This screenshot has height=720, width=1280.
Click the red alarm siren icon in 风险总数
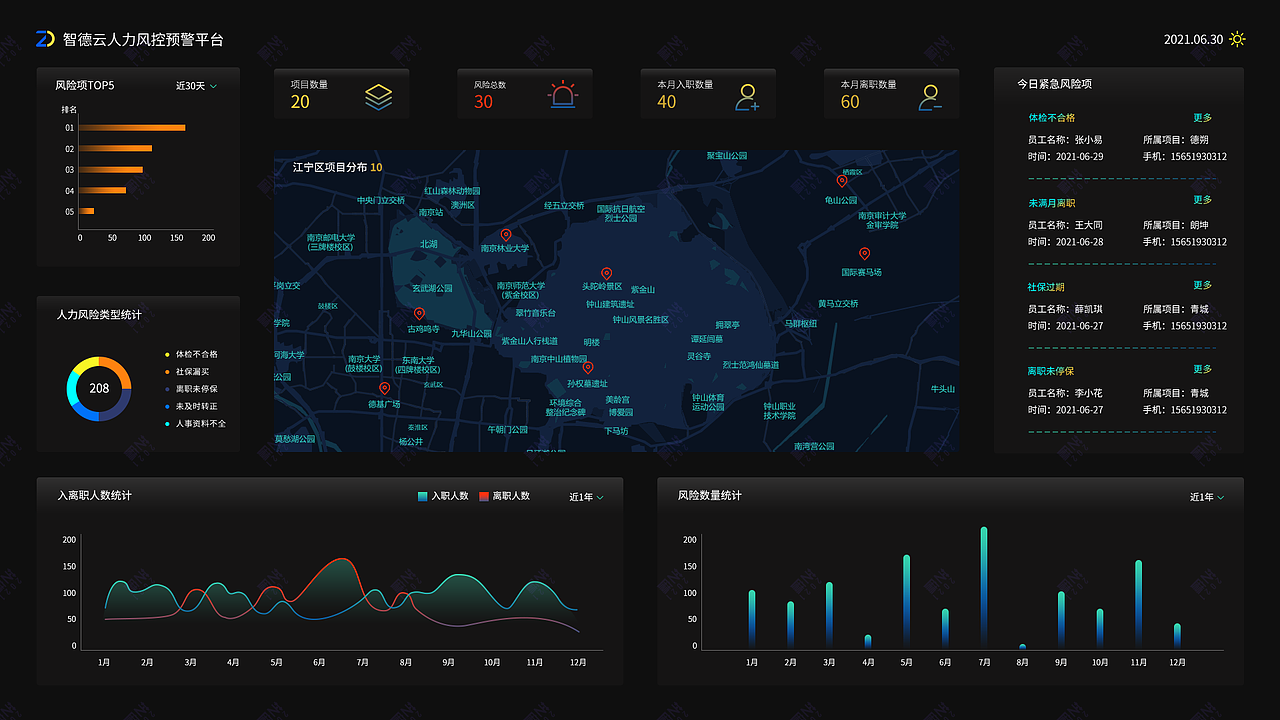click(x=563, y=95)
